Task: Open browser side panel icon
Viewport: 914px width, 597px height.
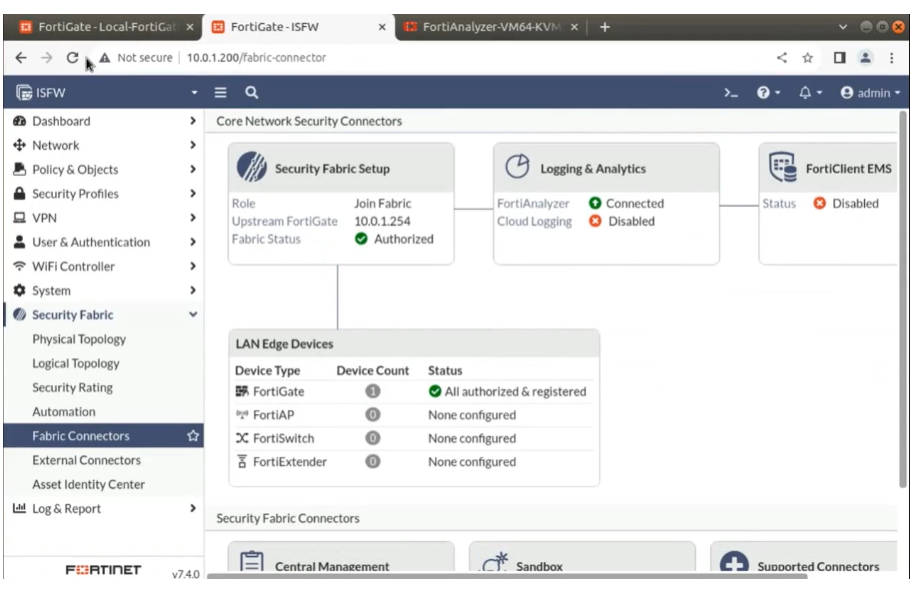Action: pos(839,58)
